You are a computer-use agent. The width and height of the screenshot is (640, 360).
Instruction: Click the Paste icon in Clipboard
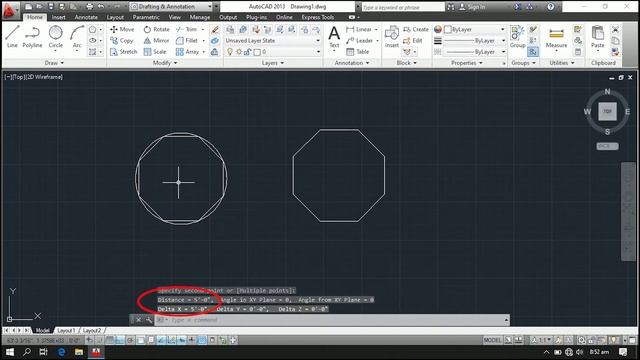(x=598, y=37)
